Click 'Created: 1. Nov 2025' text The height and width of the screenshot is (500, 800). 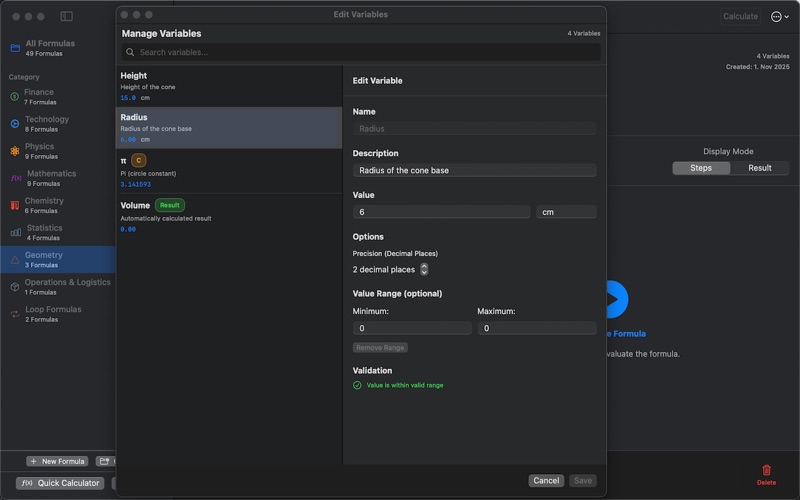[x=758, y=67]
